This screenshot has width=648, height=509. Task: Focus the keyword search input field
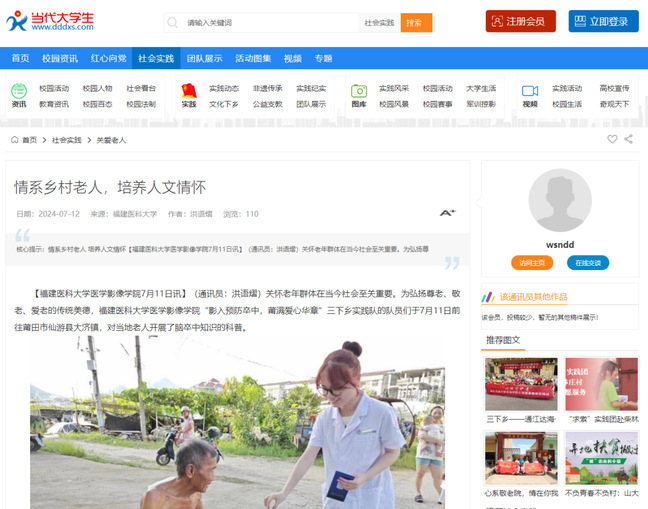(x=270, y=22)
